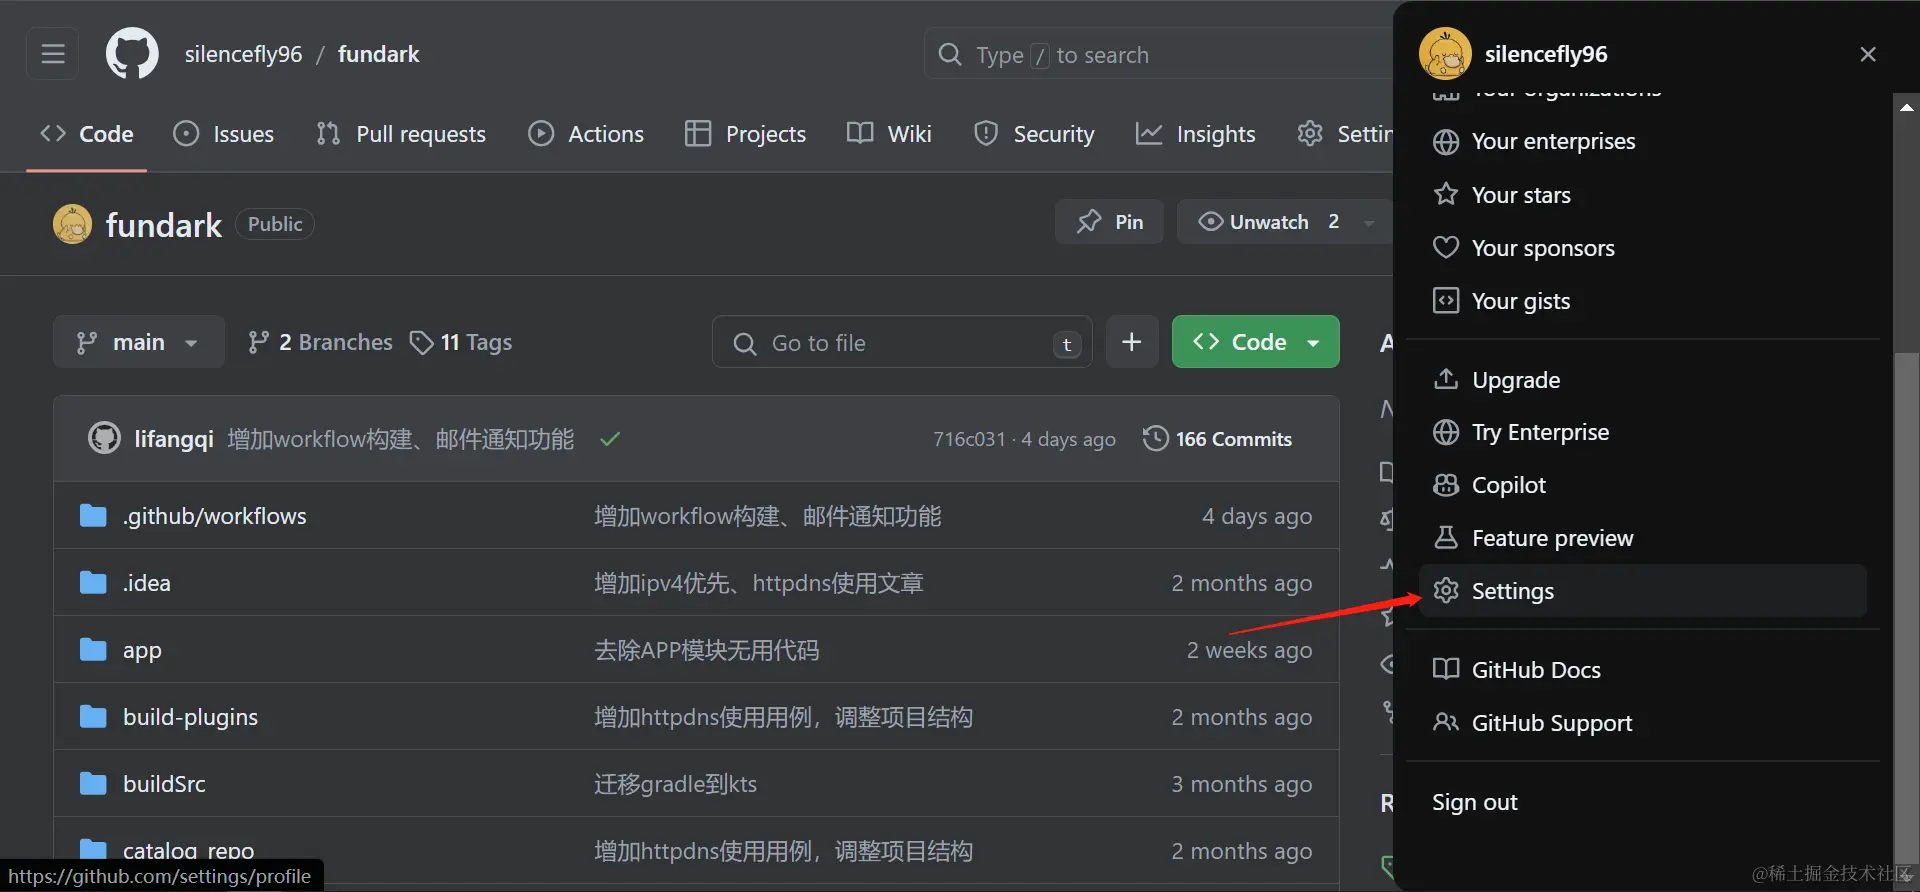1920x892 pixels.
Task: Open the Projects tab
Action: click(745, 134)
